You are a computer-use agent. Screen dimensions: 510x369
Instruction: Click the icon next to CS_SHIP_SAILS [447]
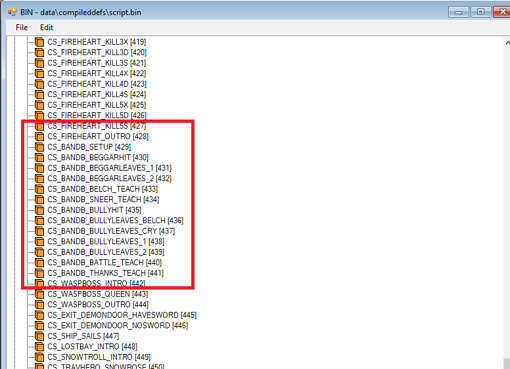(39, 336)
